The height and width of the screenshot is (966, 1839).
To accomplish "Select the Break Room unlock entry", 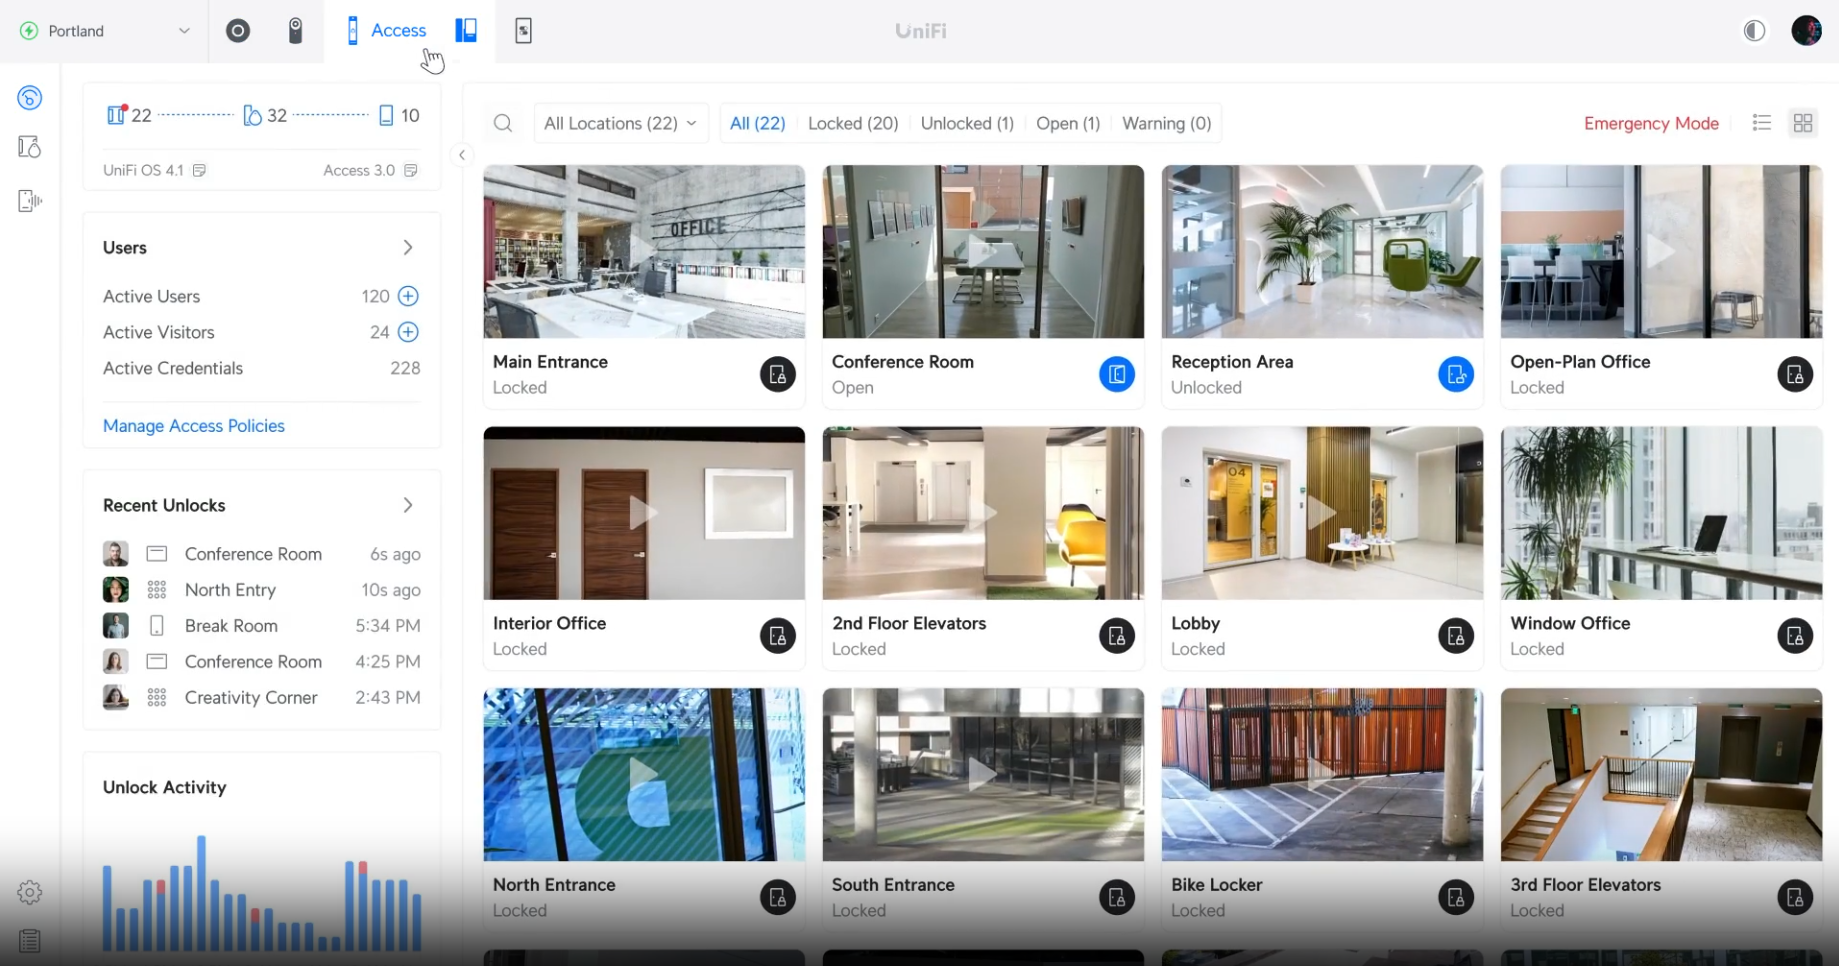I will (262, 626).
